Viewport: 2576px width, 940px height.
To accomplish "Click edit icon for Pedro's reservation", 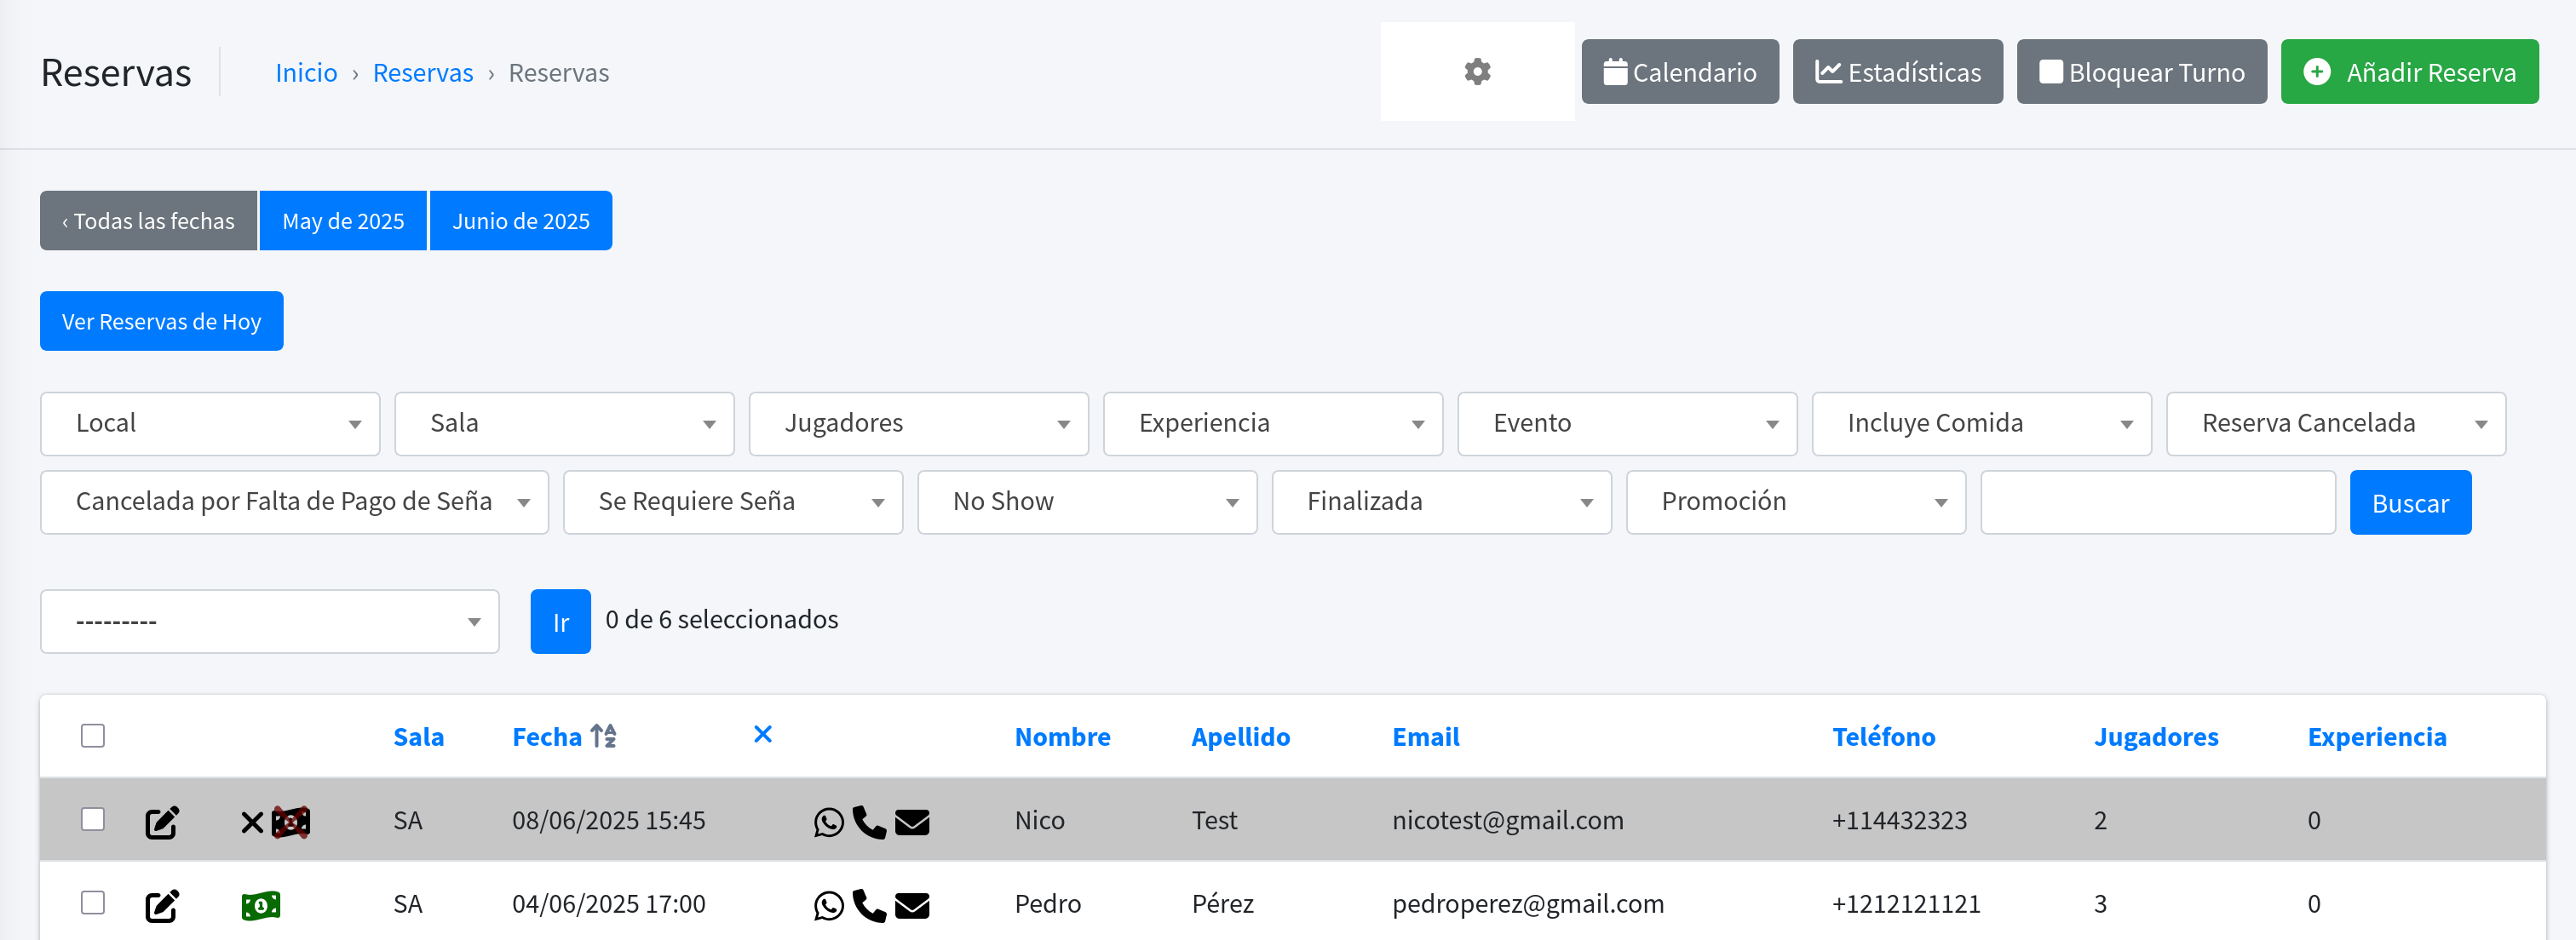I will pos(162,905).
